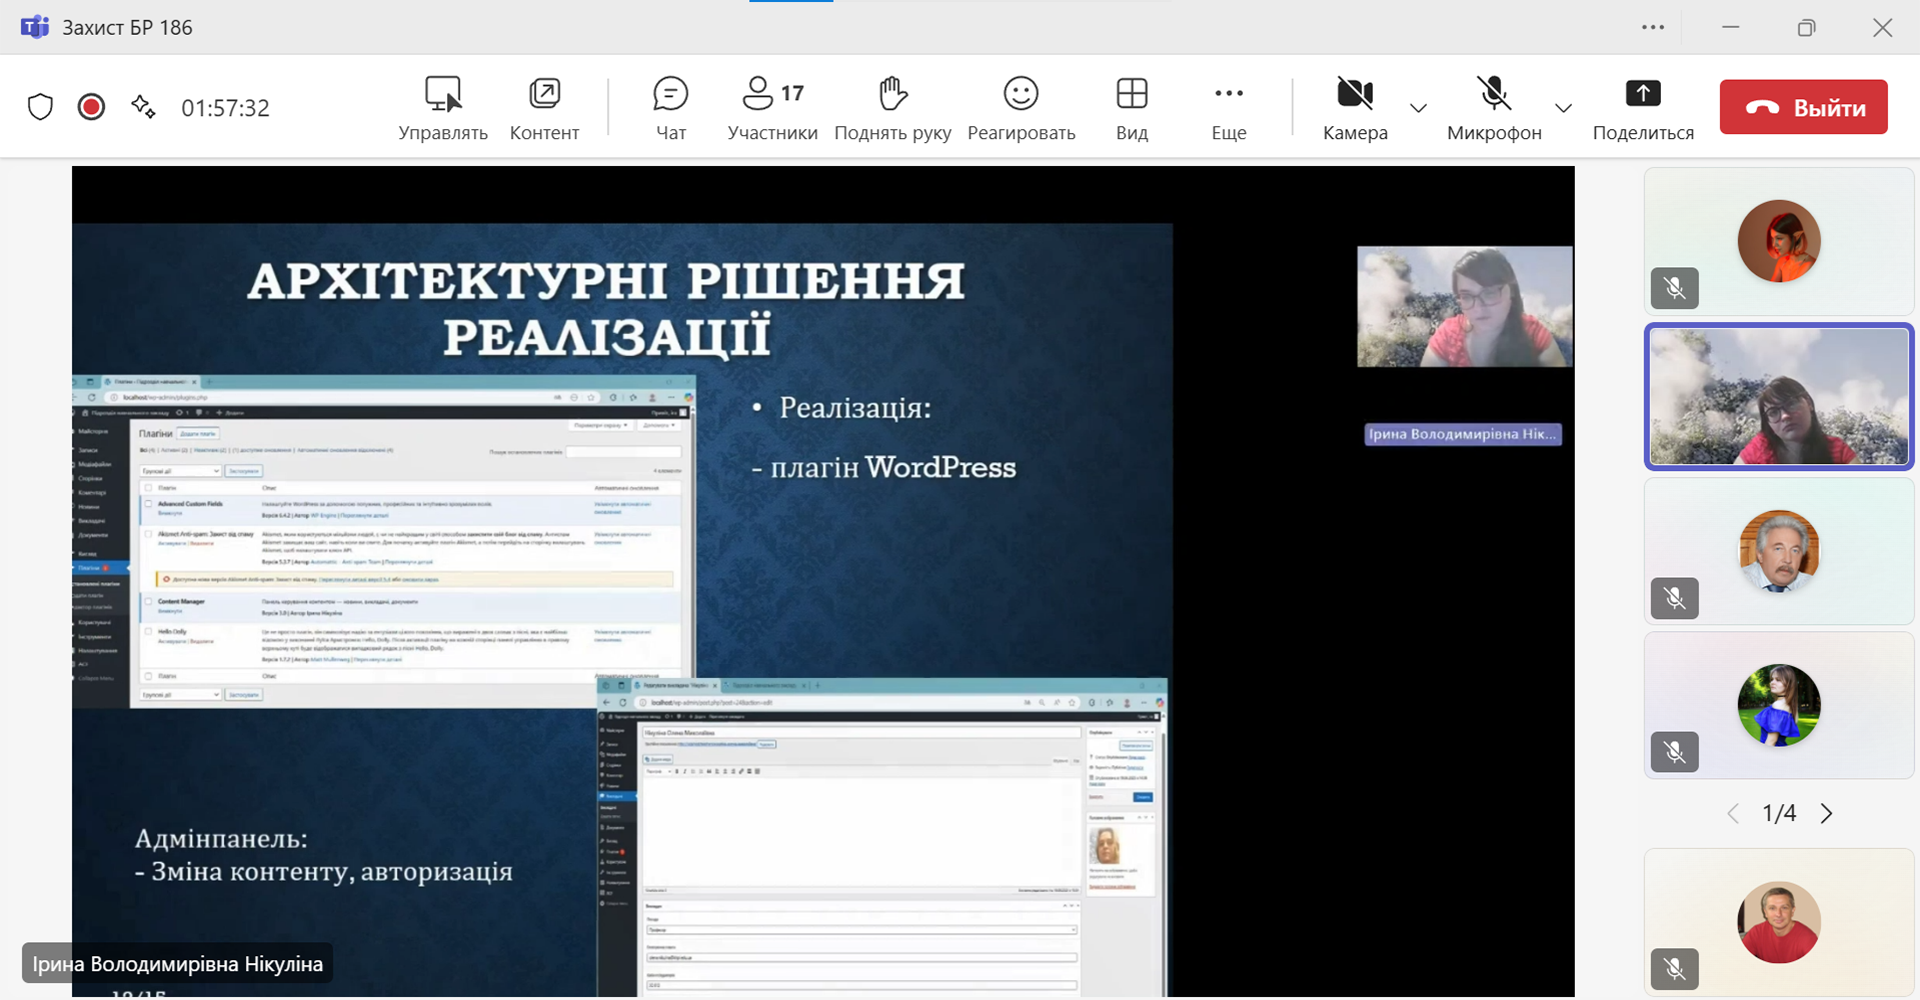Select the highlighted active speaker video tile

coord(1778,397)
